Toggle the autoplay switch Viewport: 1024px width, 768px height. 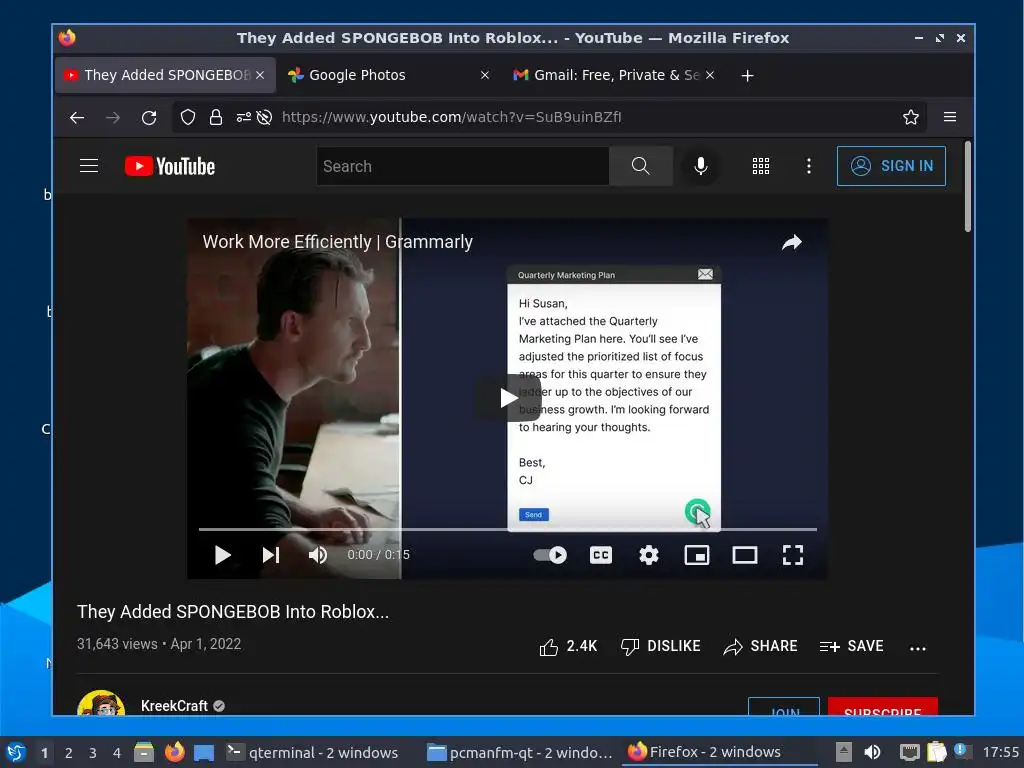tap(550, 555)
